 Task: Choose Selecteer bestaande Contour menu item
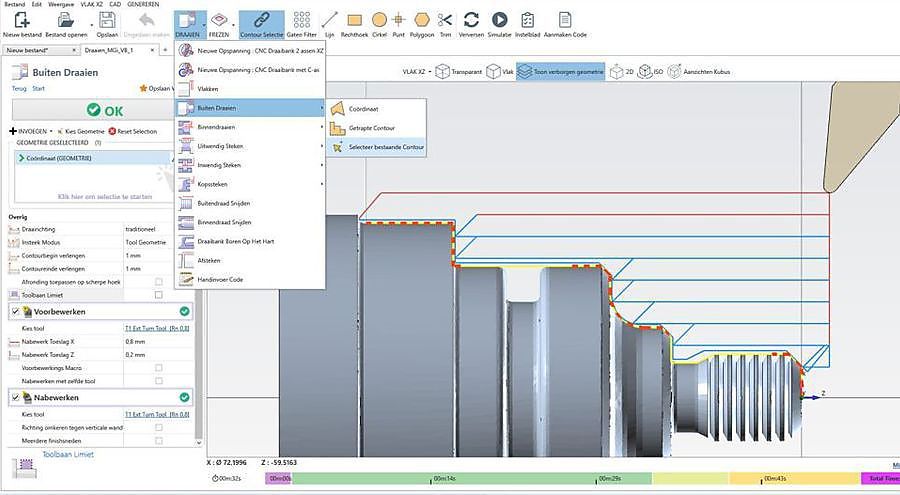pos(385,147)
